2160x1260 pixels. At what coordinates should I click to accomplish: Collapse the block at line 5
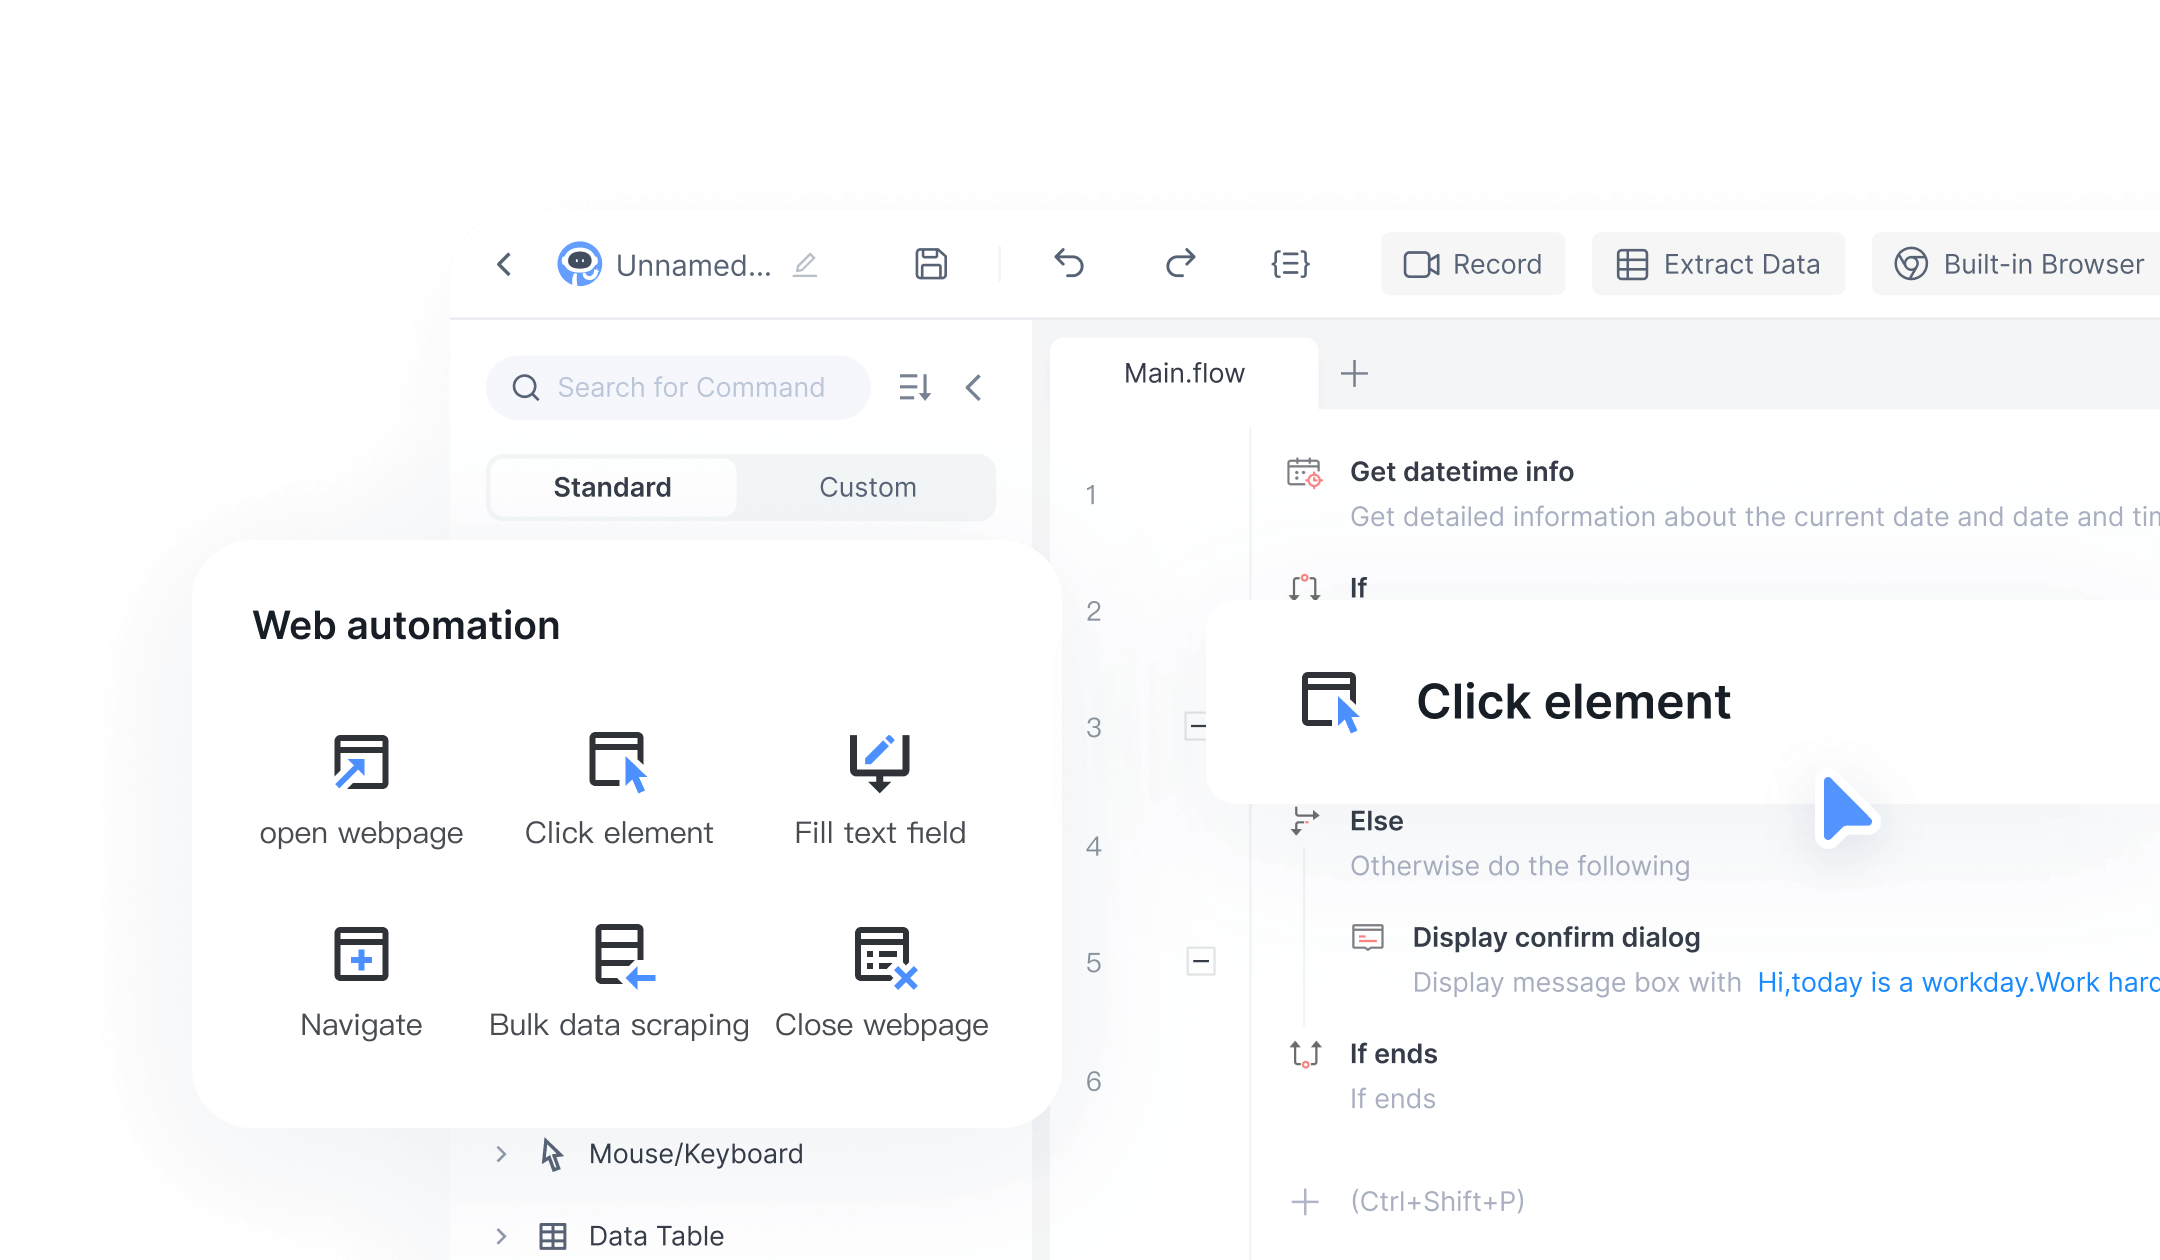pos(1200,961)
